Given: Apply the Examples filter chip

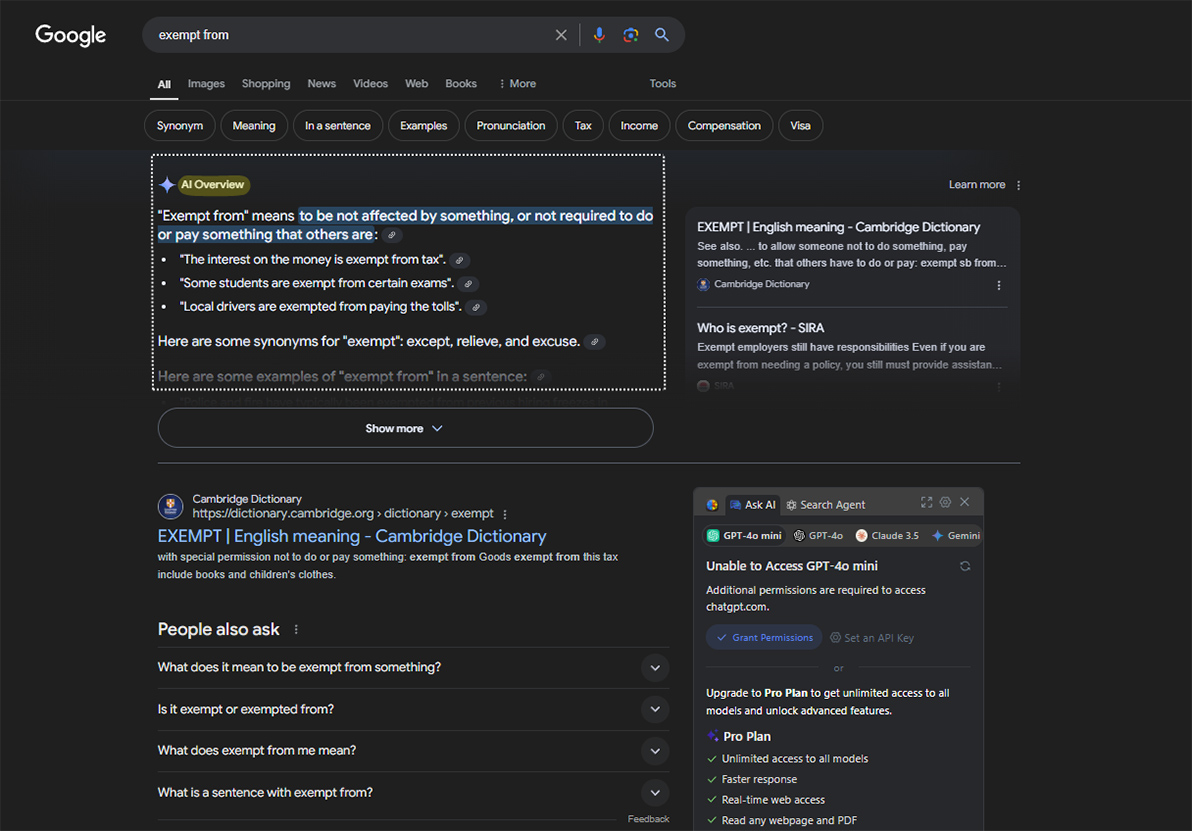Looking at the screenshot, I should coord(423,125).
